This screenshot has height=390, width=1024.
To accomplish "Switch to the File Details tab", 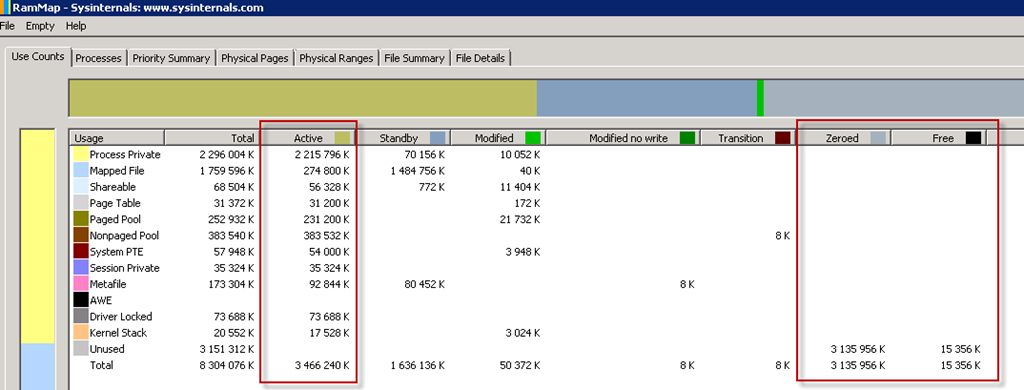I will click(x=480, y=58).
